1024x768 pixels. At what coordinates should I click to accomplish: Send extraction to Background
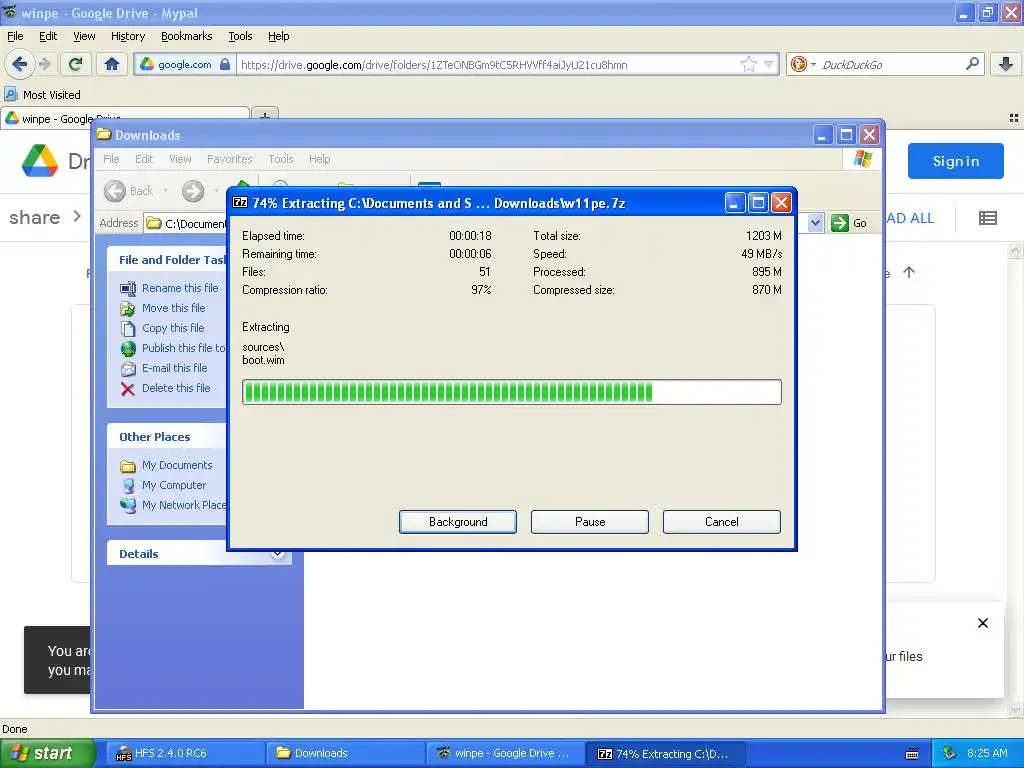458,522
